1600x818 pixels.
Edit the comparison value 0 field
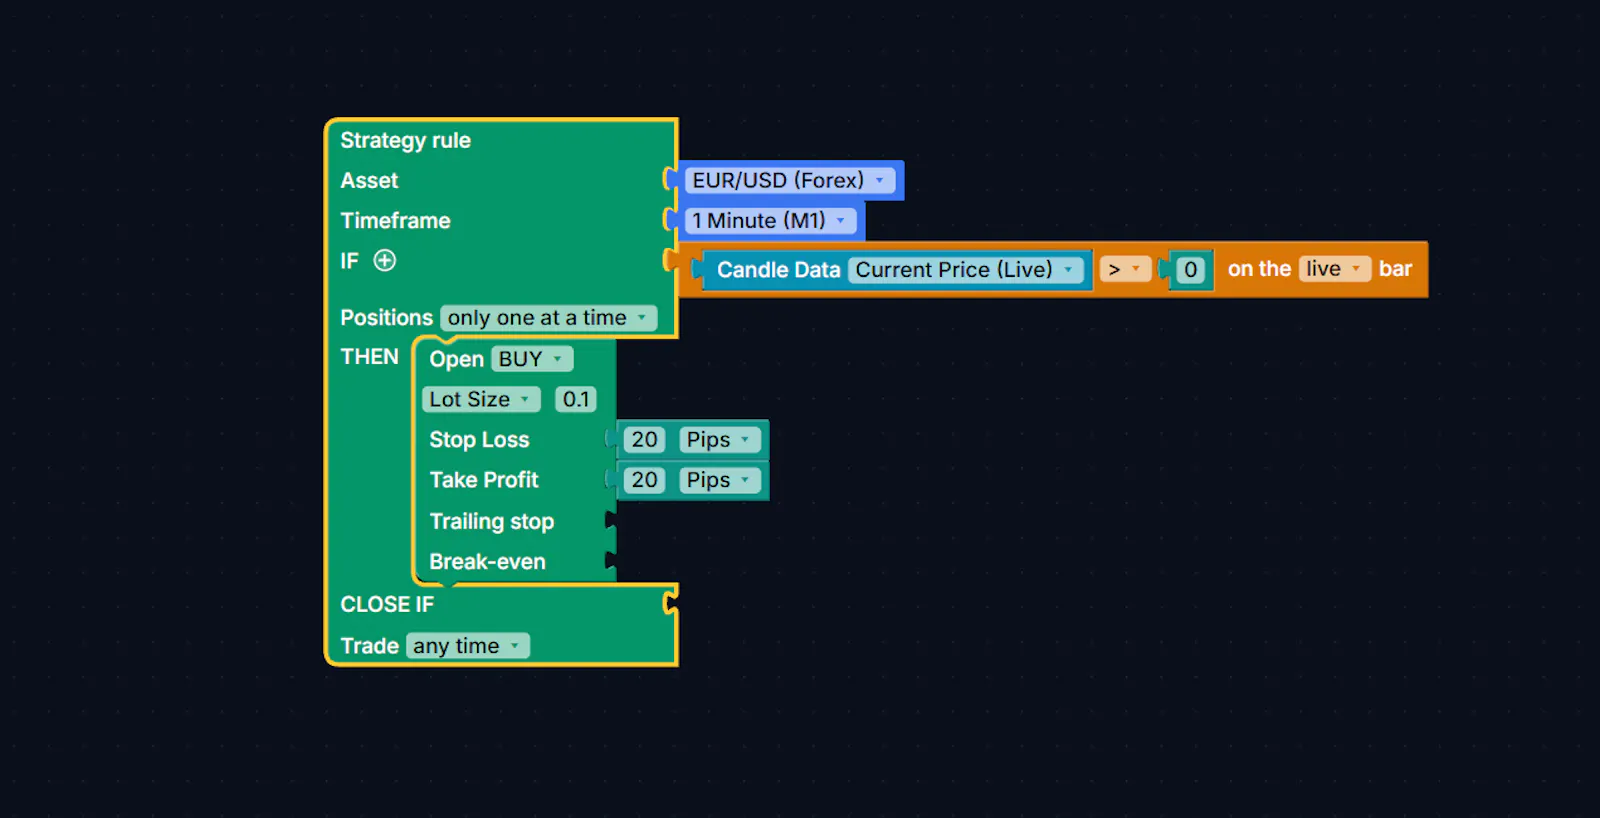pos(1190,270)
